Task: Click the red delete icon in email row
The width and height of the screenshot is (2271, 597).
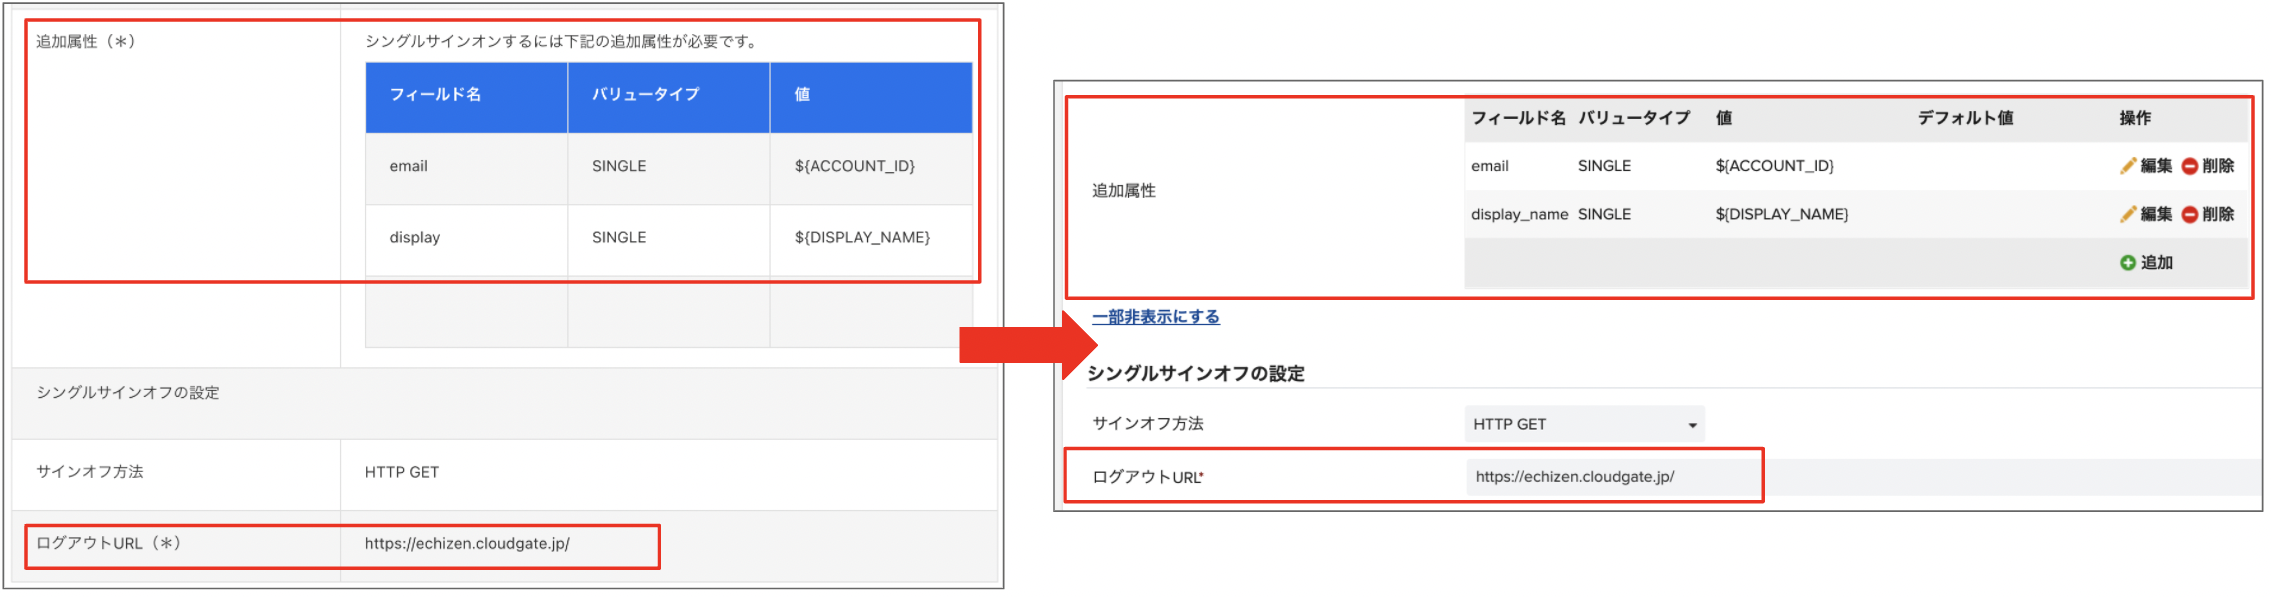Action: (2189, 166)
